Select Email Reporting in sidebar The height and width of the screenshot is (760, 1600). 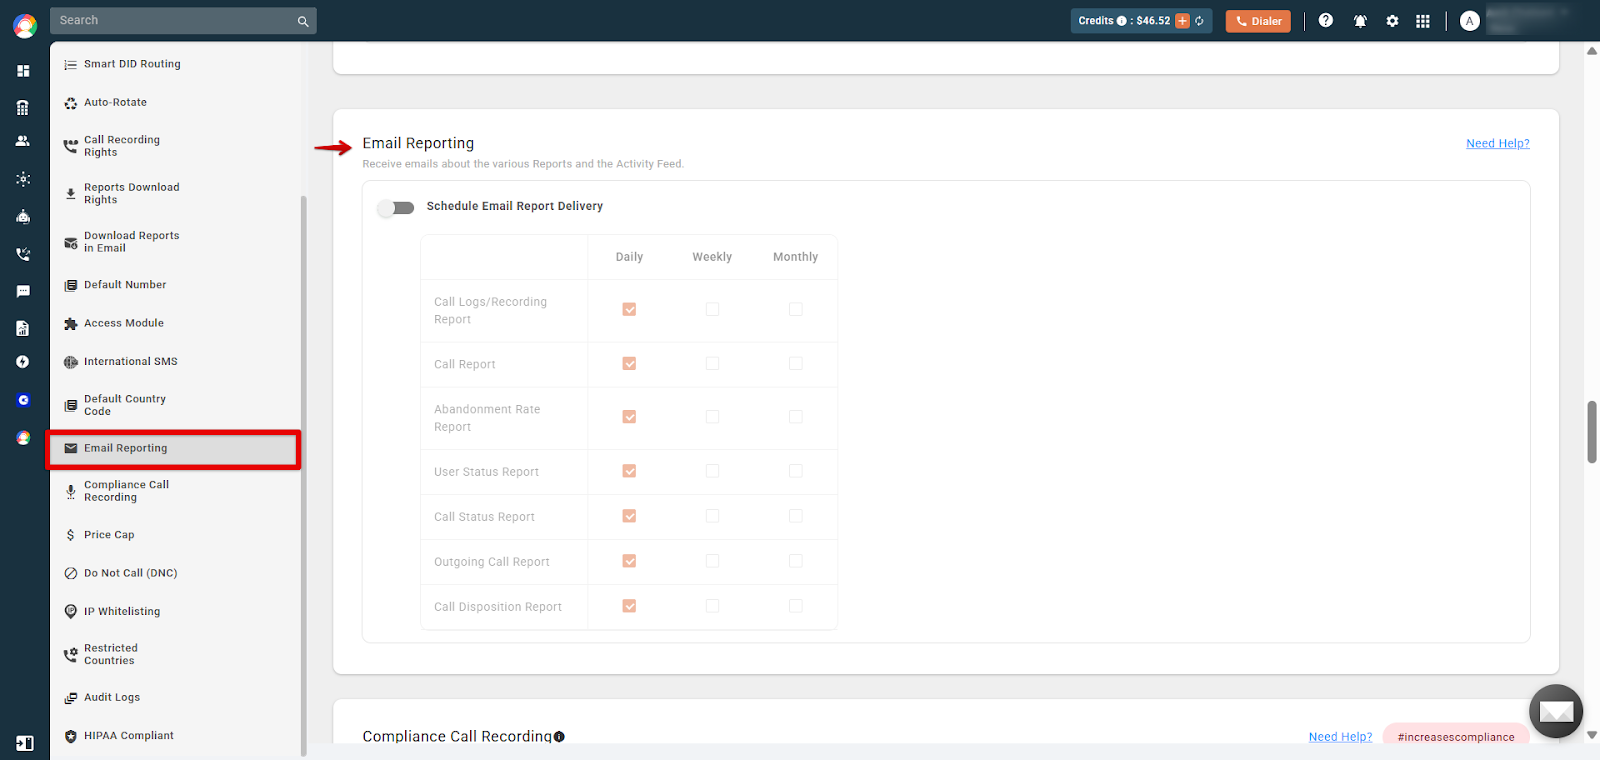point(174,449)
